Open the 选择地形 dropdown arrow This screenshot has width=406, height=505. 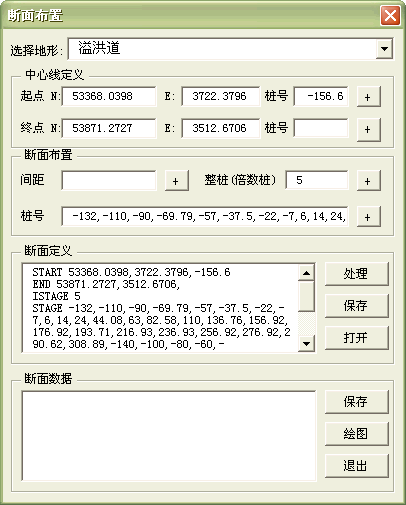coord(384,49)
